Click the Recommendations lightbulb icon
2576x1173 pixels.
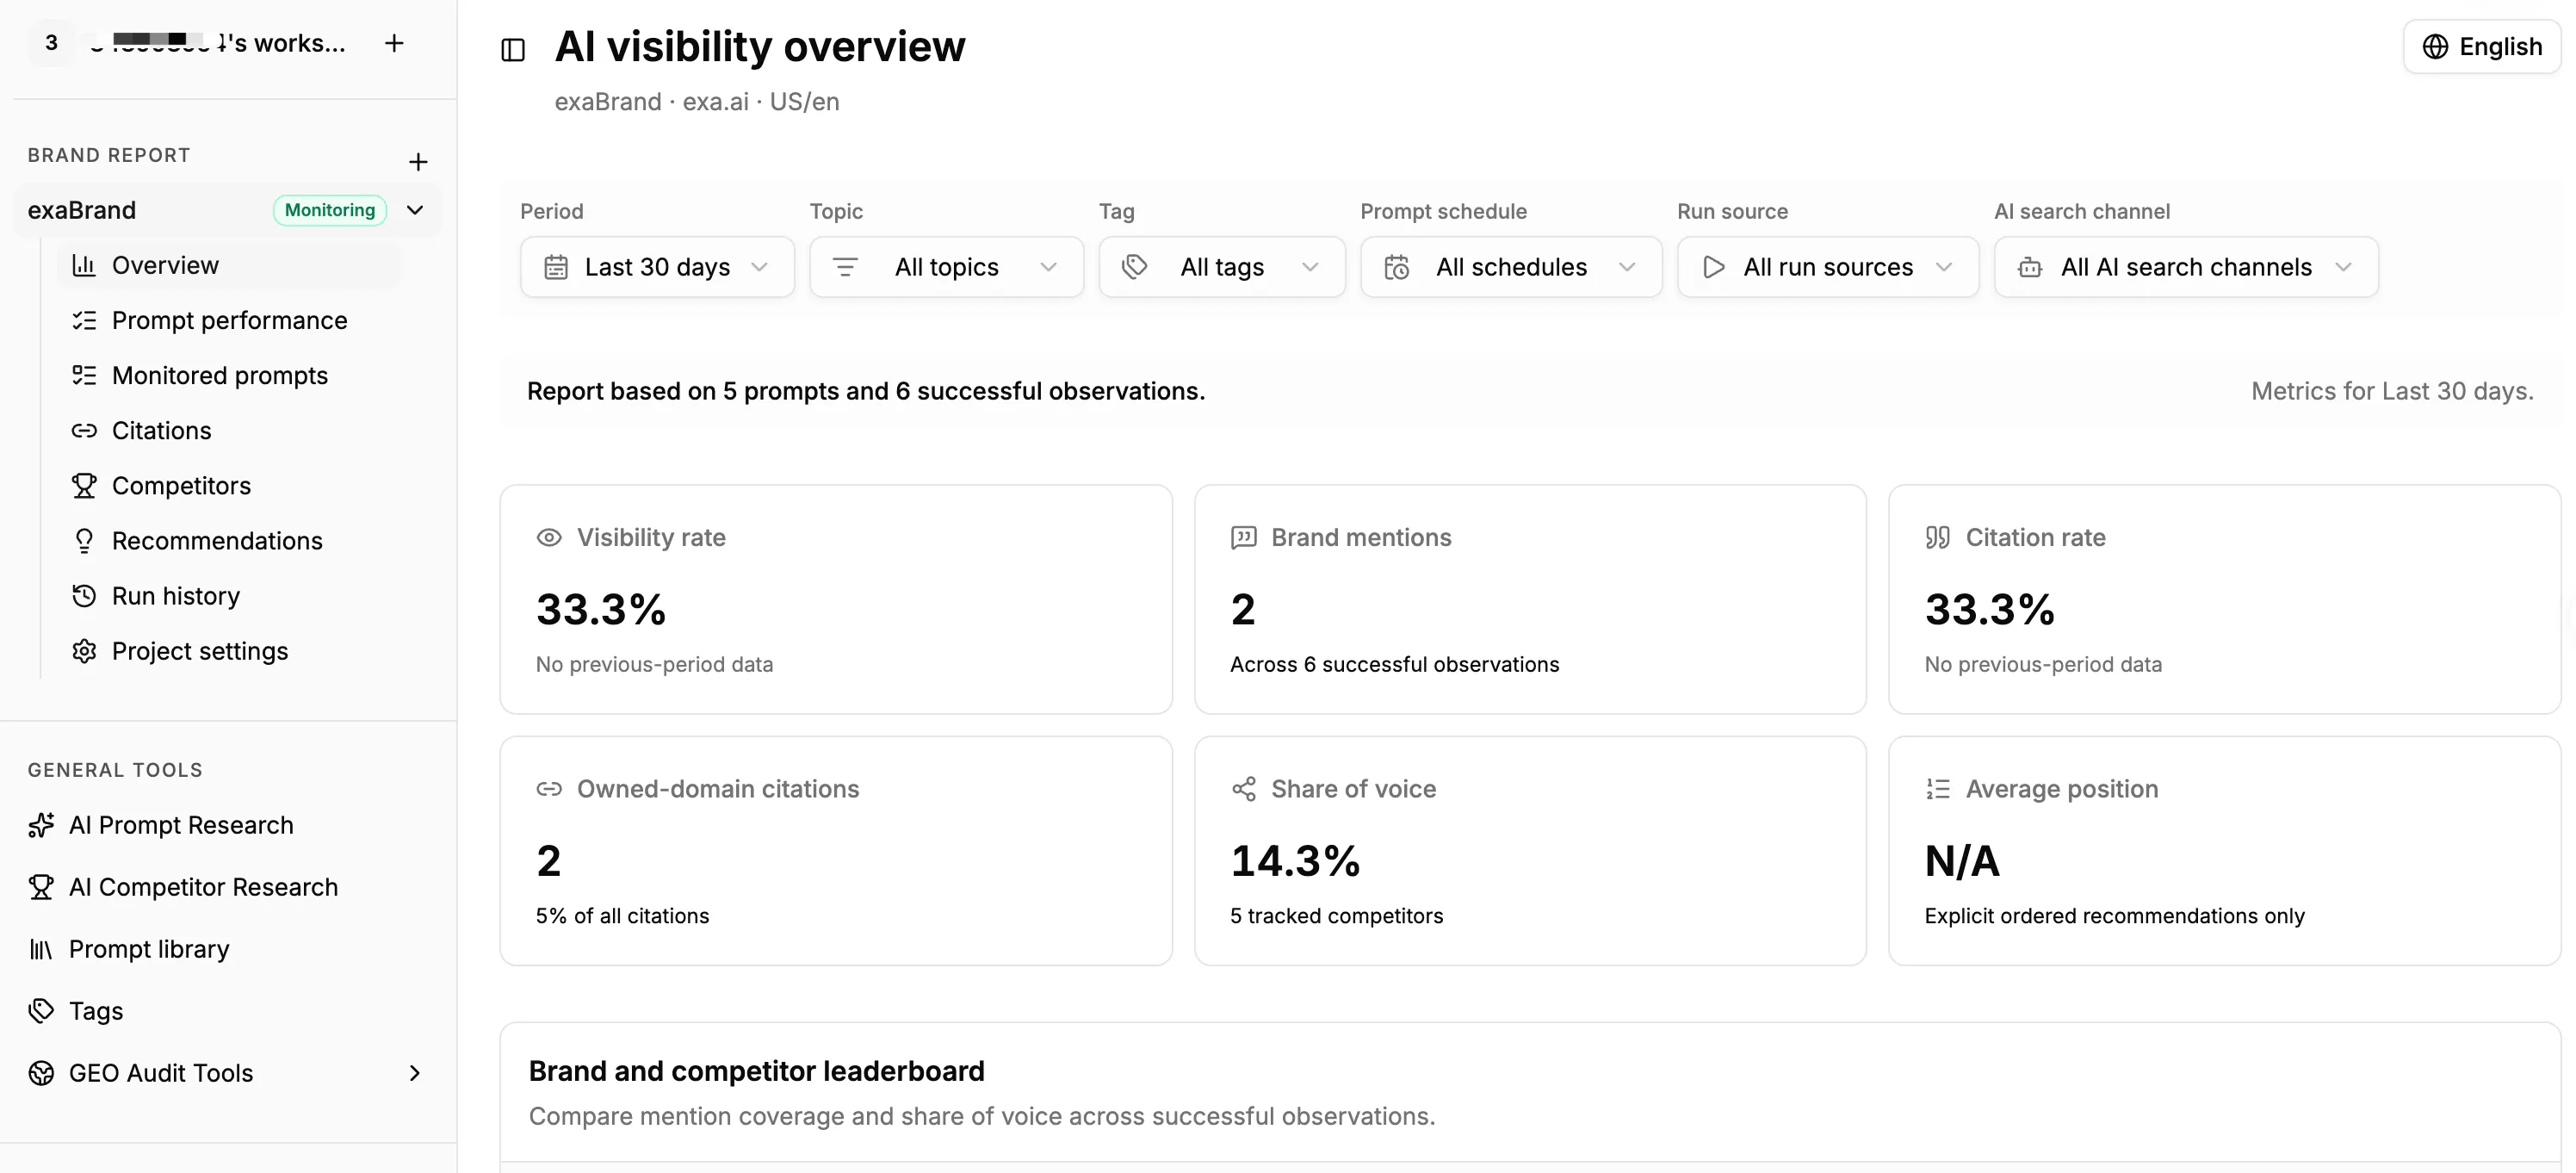tap(84, 541)
